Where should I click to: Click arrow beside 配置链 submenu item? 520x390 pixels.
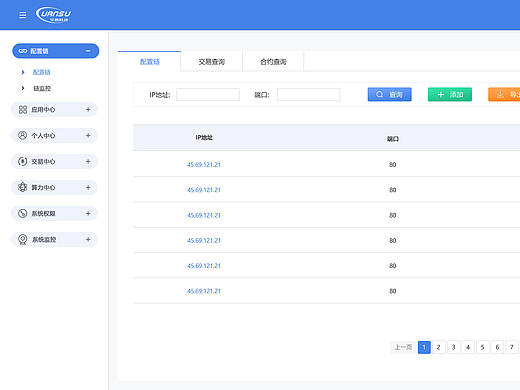pos(23,72)
